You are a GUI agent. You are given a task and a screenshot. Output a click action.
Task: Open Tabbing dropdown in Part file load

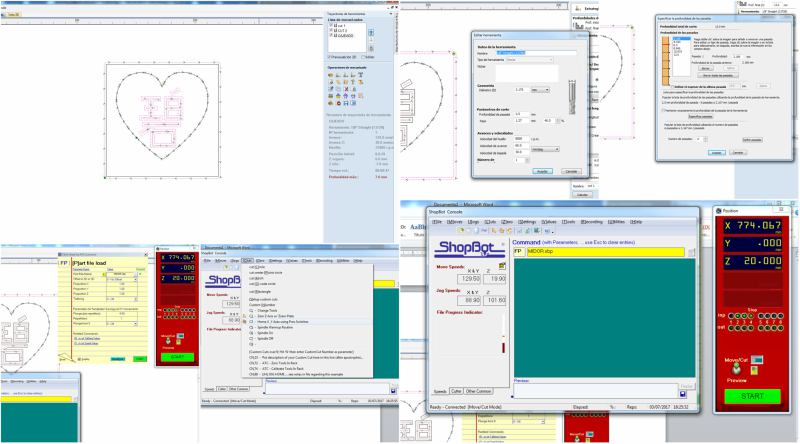(122, 299)
